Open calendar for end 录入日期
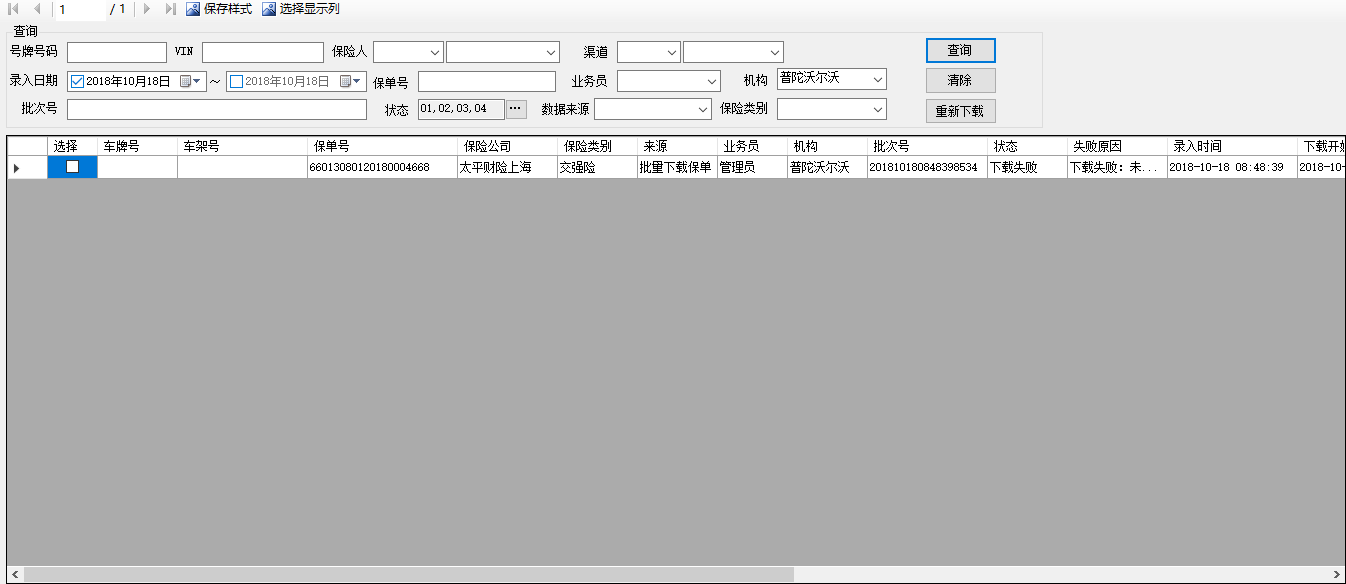Viewport: 1346px width, 584px height. [x=351, y=81]
